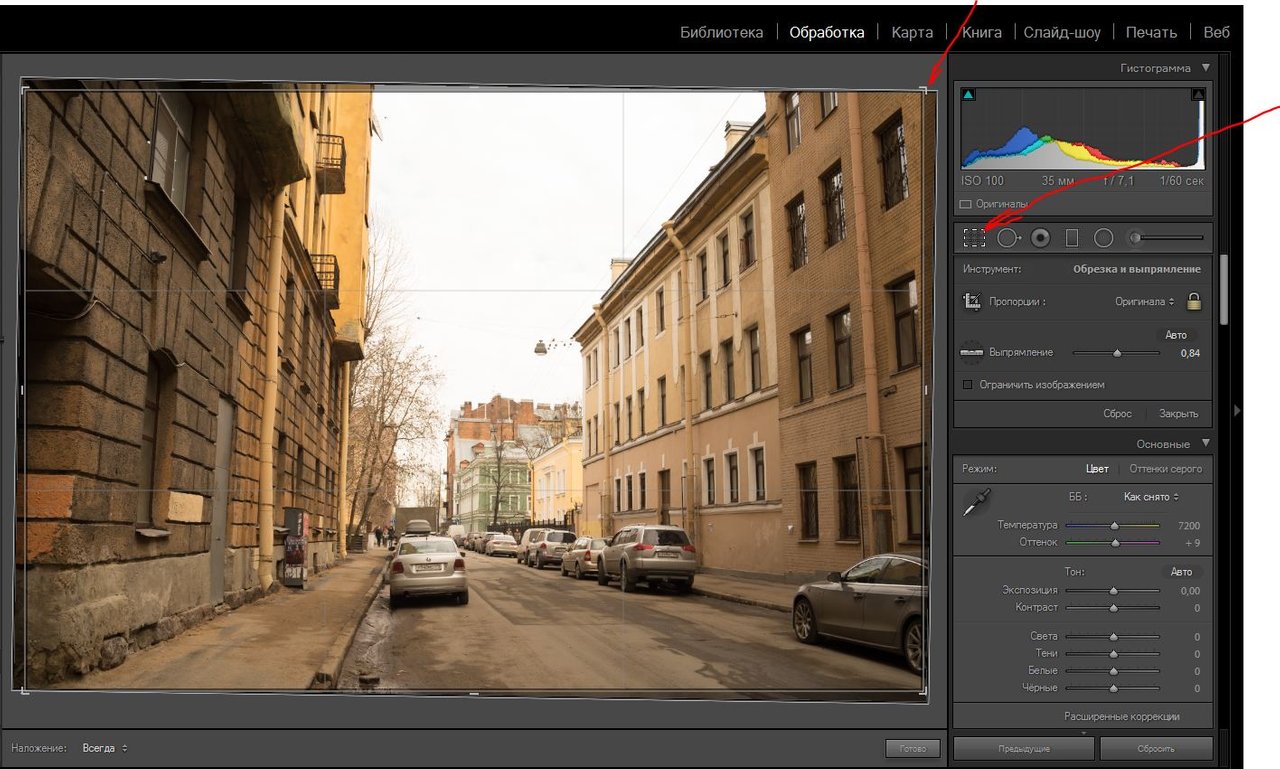Image resolution: width=1280 pixels, height=769 pixels.
Task: Collapse the Гистограмма panel triangle
Action: click(1205, 68)
